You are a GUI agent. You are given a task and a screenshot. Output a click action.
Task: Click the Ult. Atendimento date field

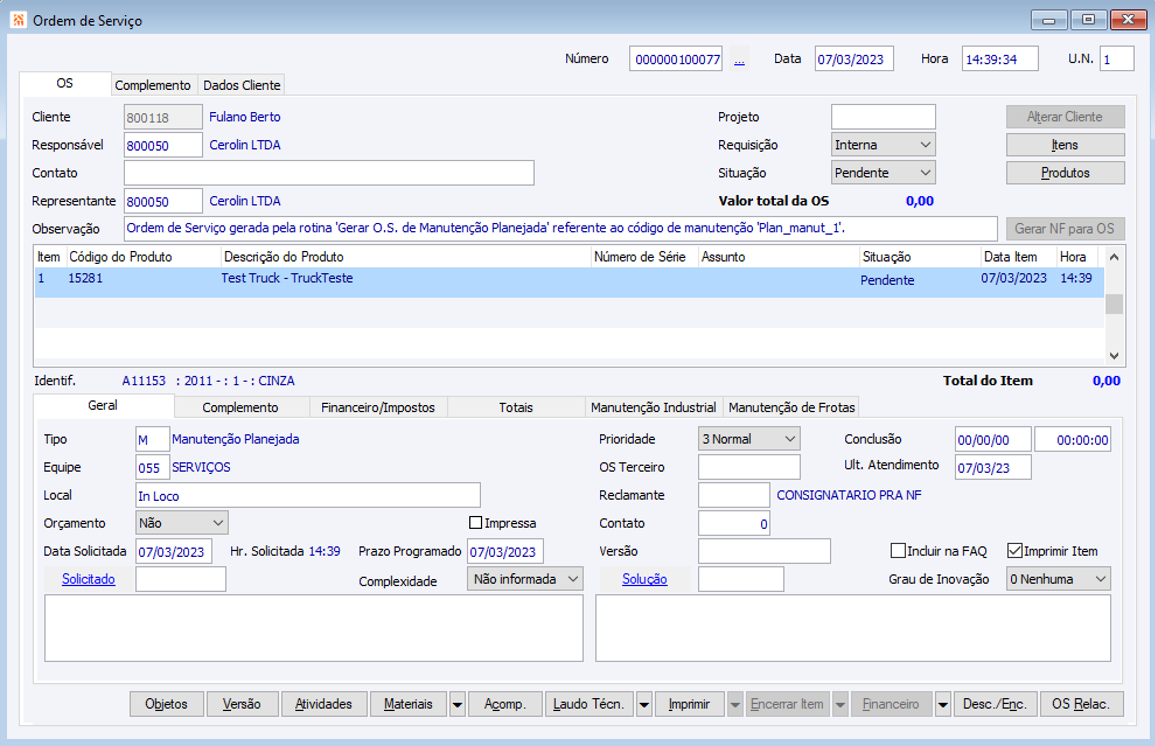[993, 468]
